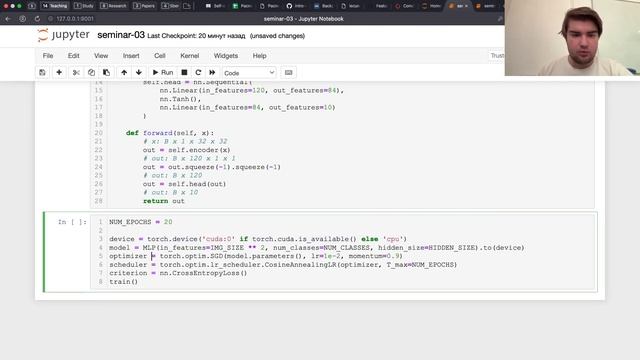Screen dimensions: 640x360
Task: Move selected cell up with arrow icon
Action: pyautogui.click(x=124, y=72)
